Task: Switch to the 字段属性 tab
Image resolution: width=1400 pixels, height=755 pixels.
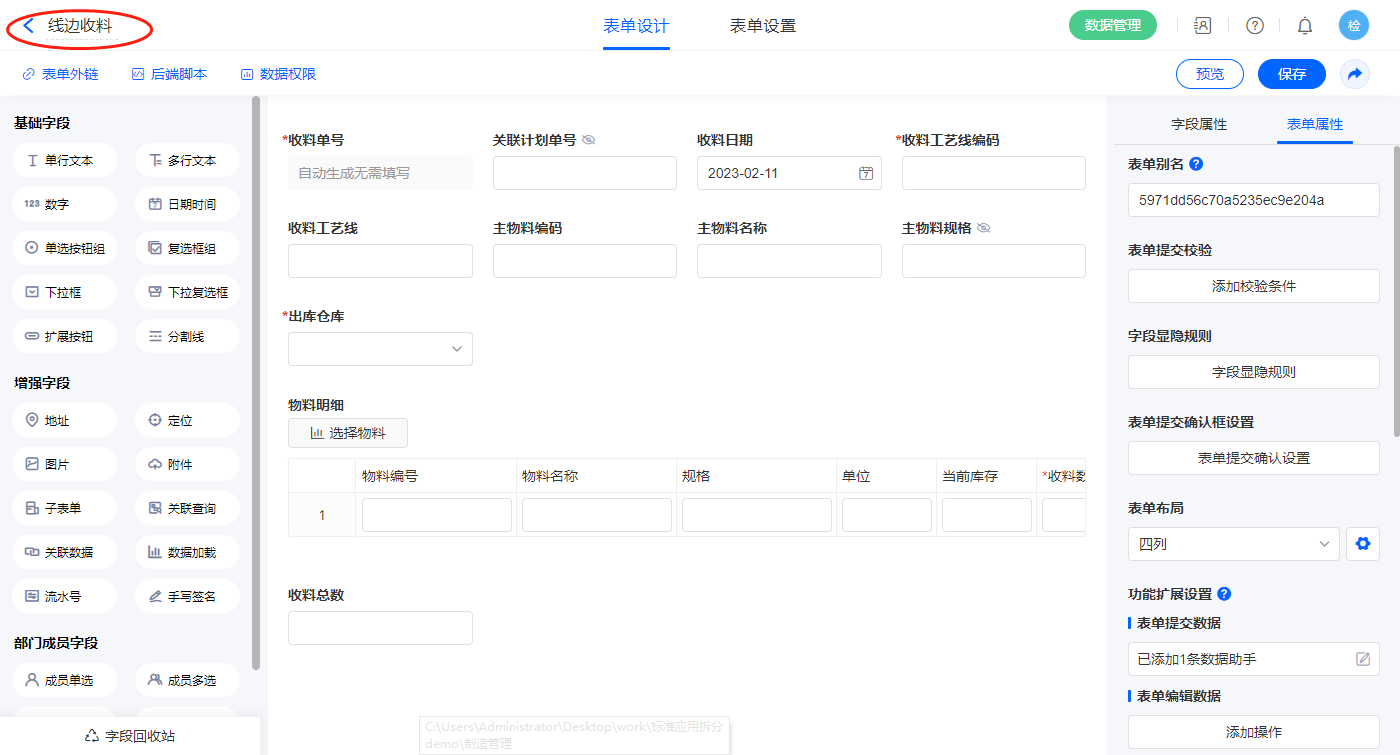Action: [x=1198, y=124]
